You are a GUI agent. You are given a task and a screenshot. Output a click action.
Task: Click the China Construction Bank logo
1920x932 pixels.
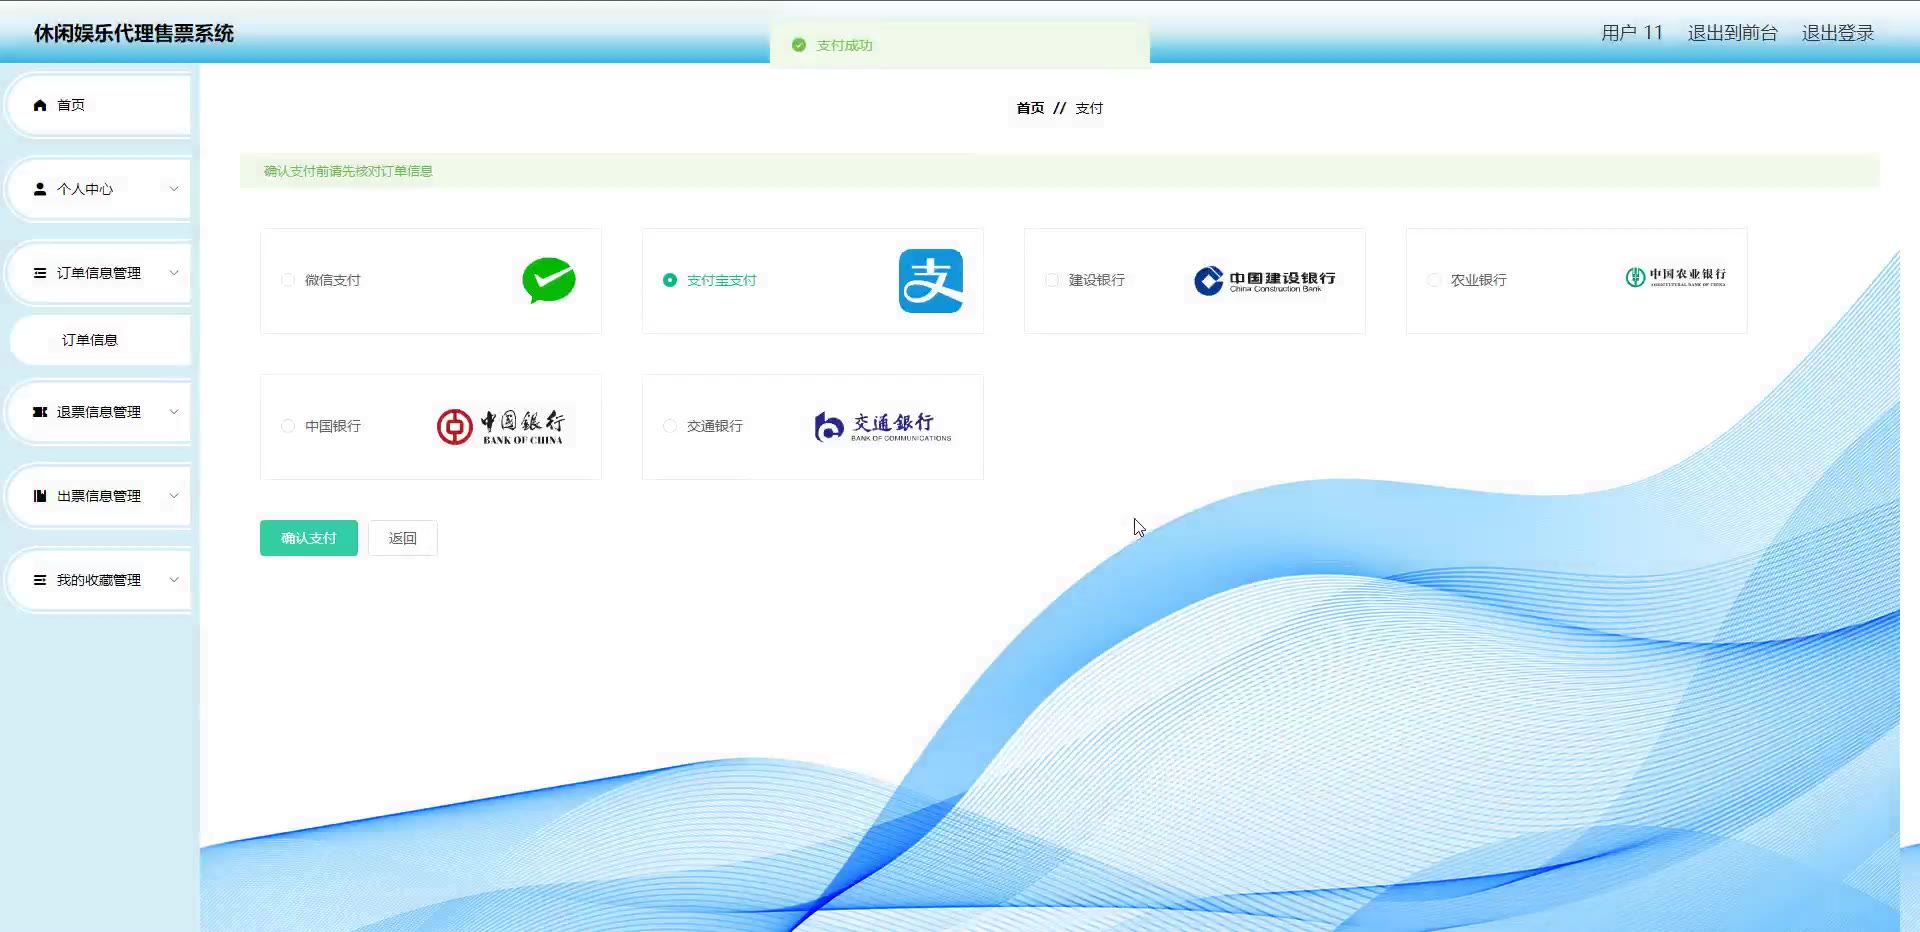tap(1265, 281)
